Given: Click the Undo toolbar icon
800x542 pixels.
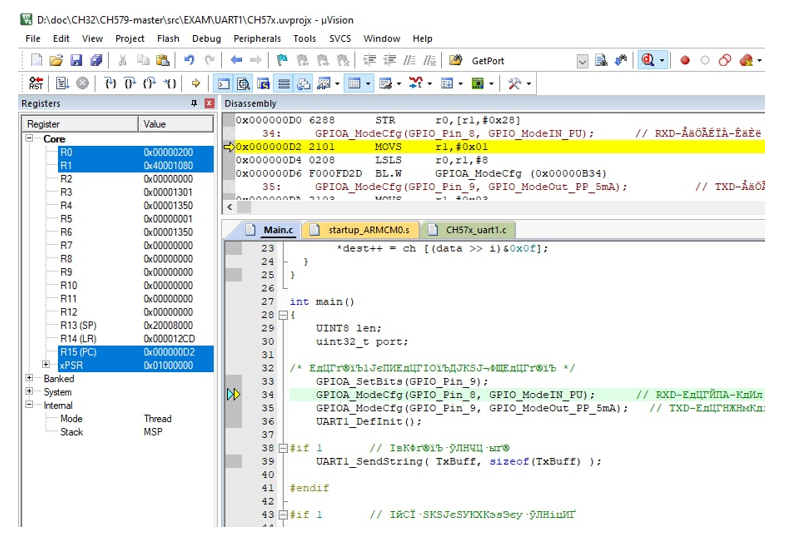Looking at the screenshot, I should [189, 61].
